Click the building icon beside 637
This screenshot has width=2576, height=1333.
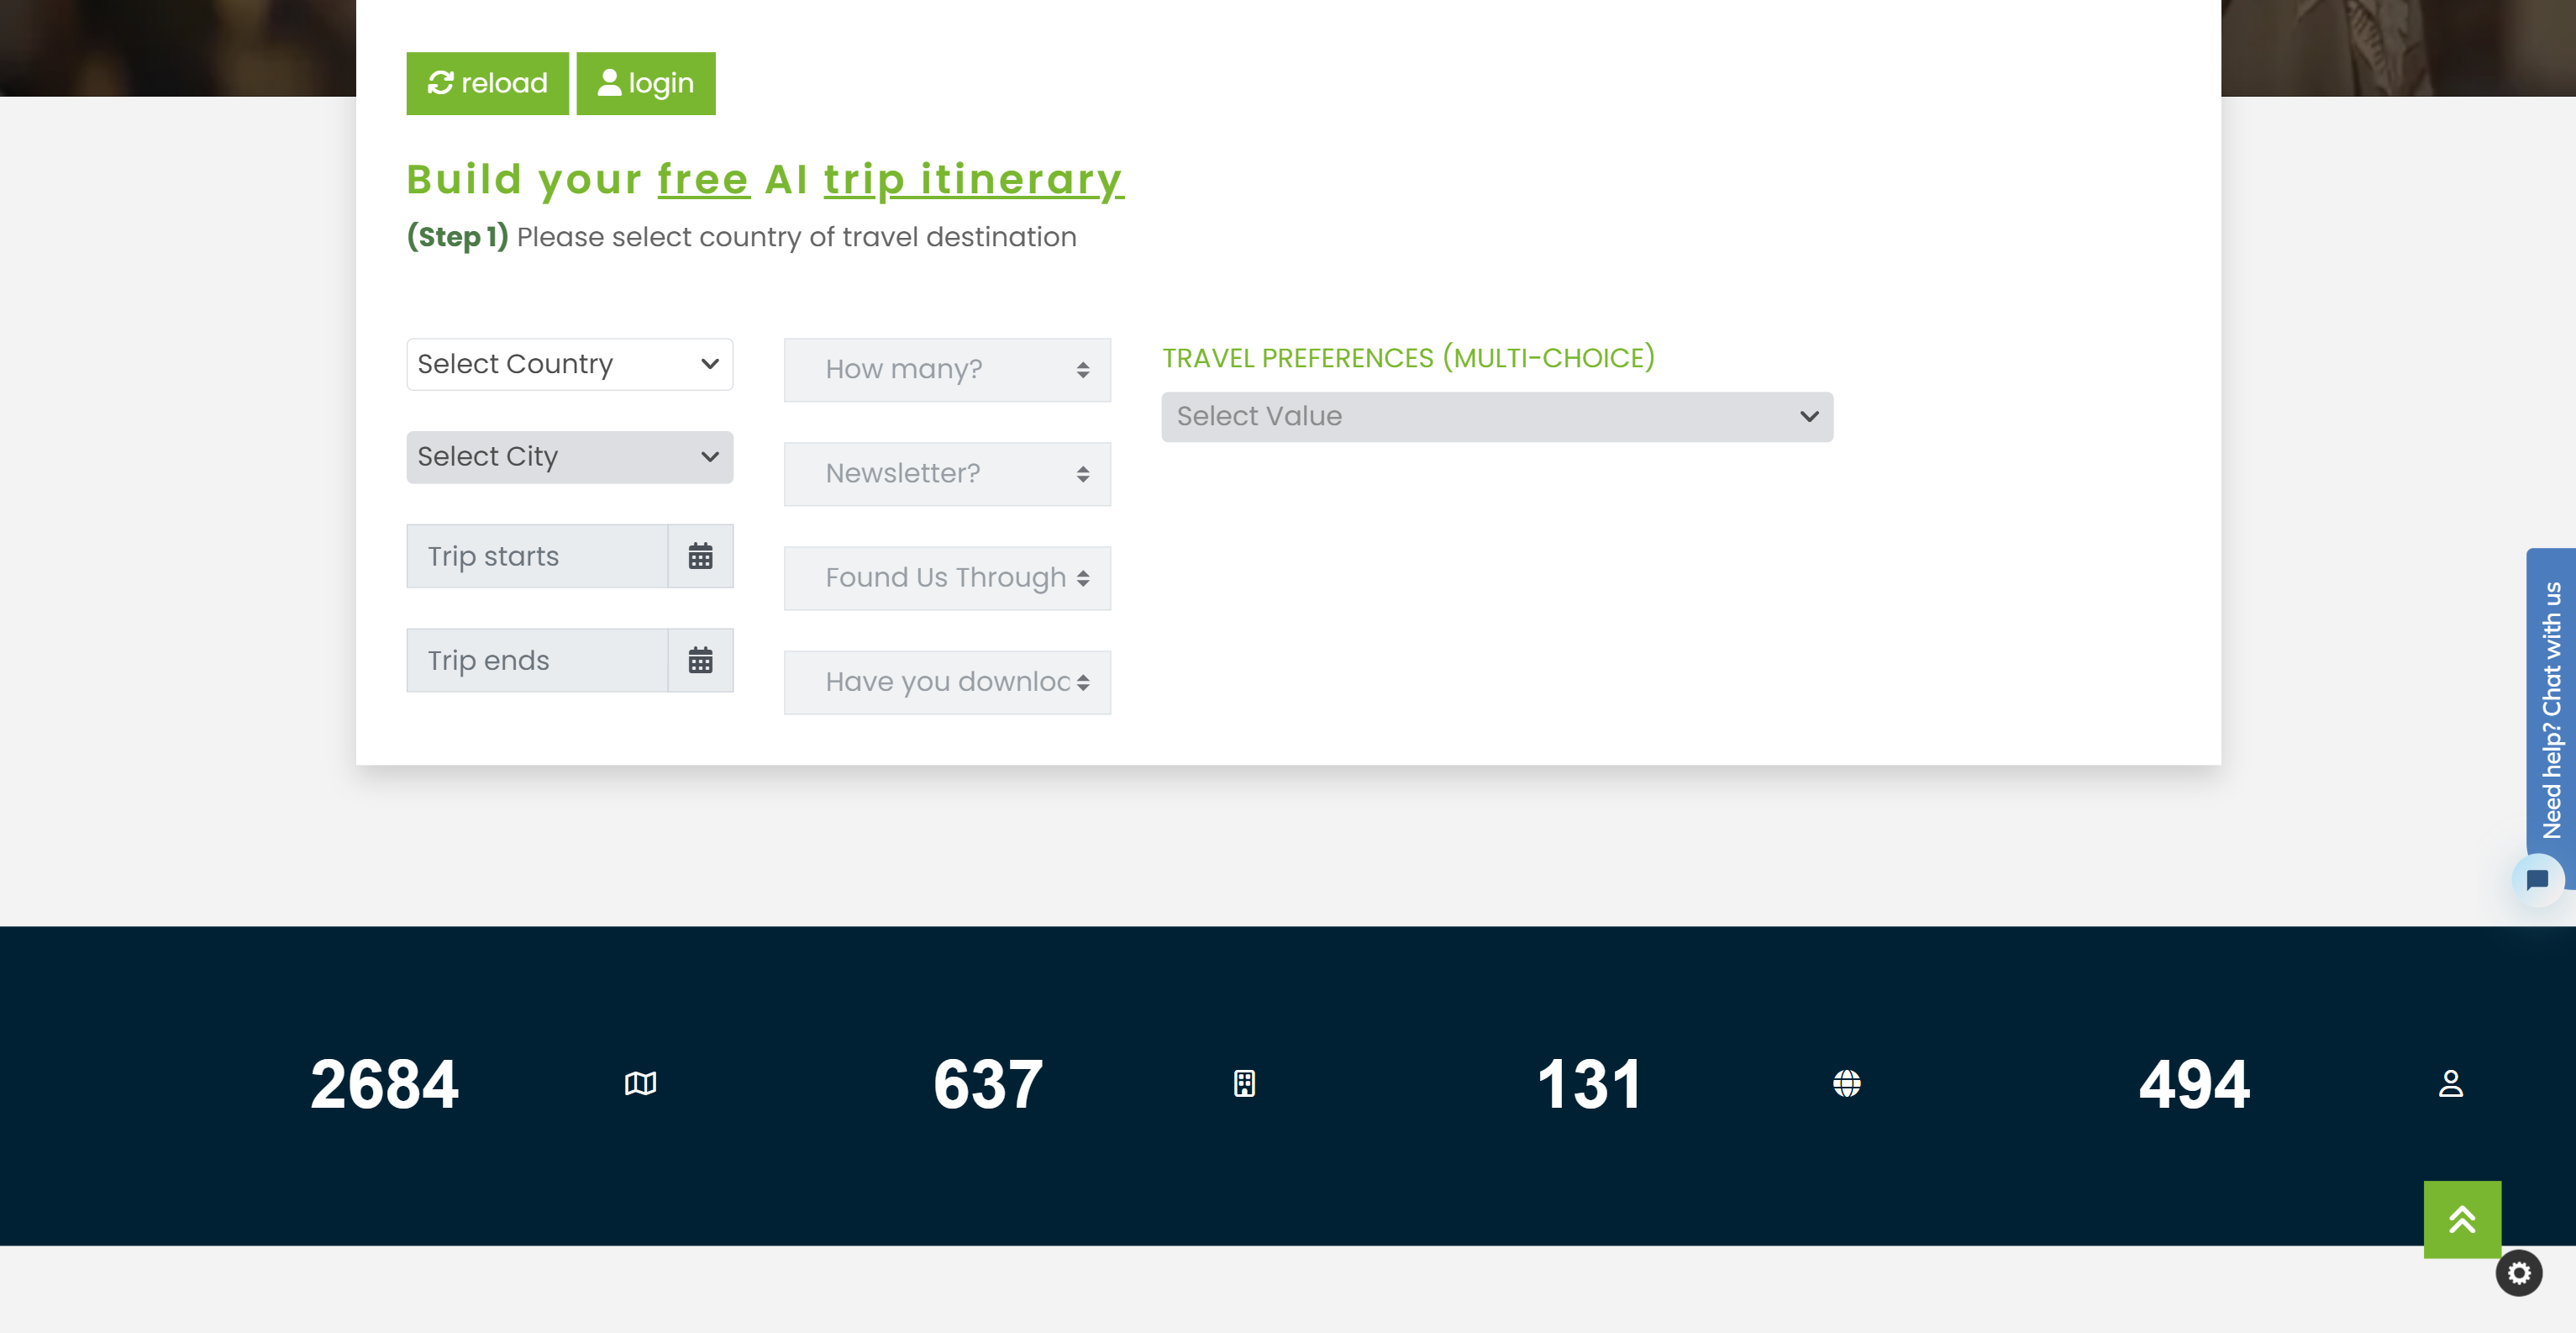click(x=1244, y=1083)
